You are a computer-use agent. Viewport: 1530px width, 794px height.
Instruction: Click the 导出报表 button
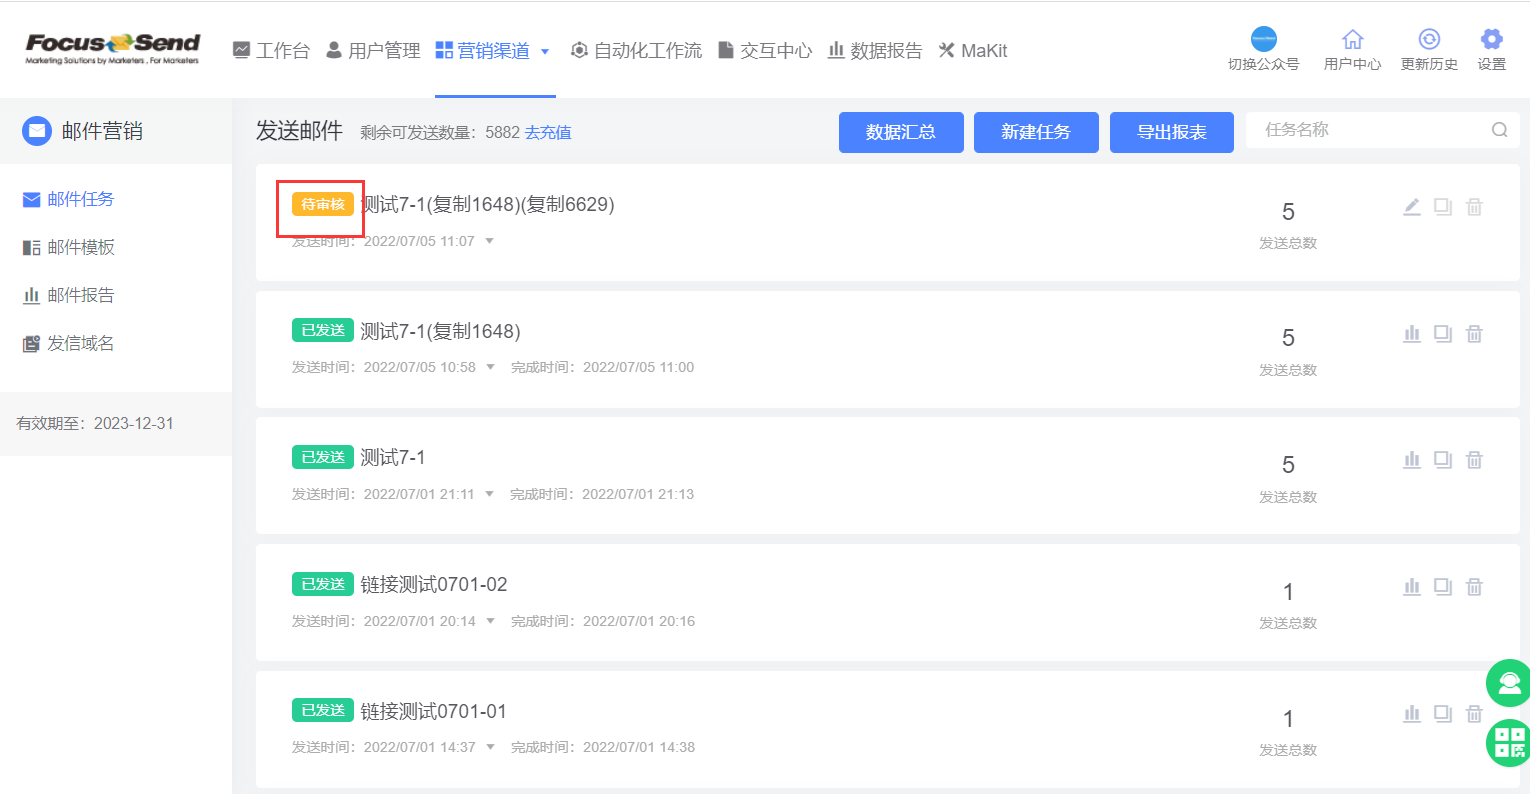click(1172, 132)
